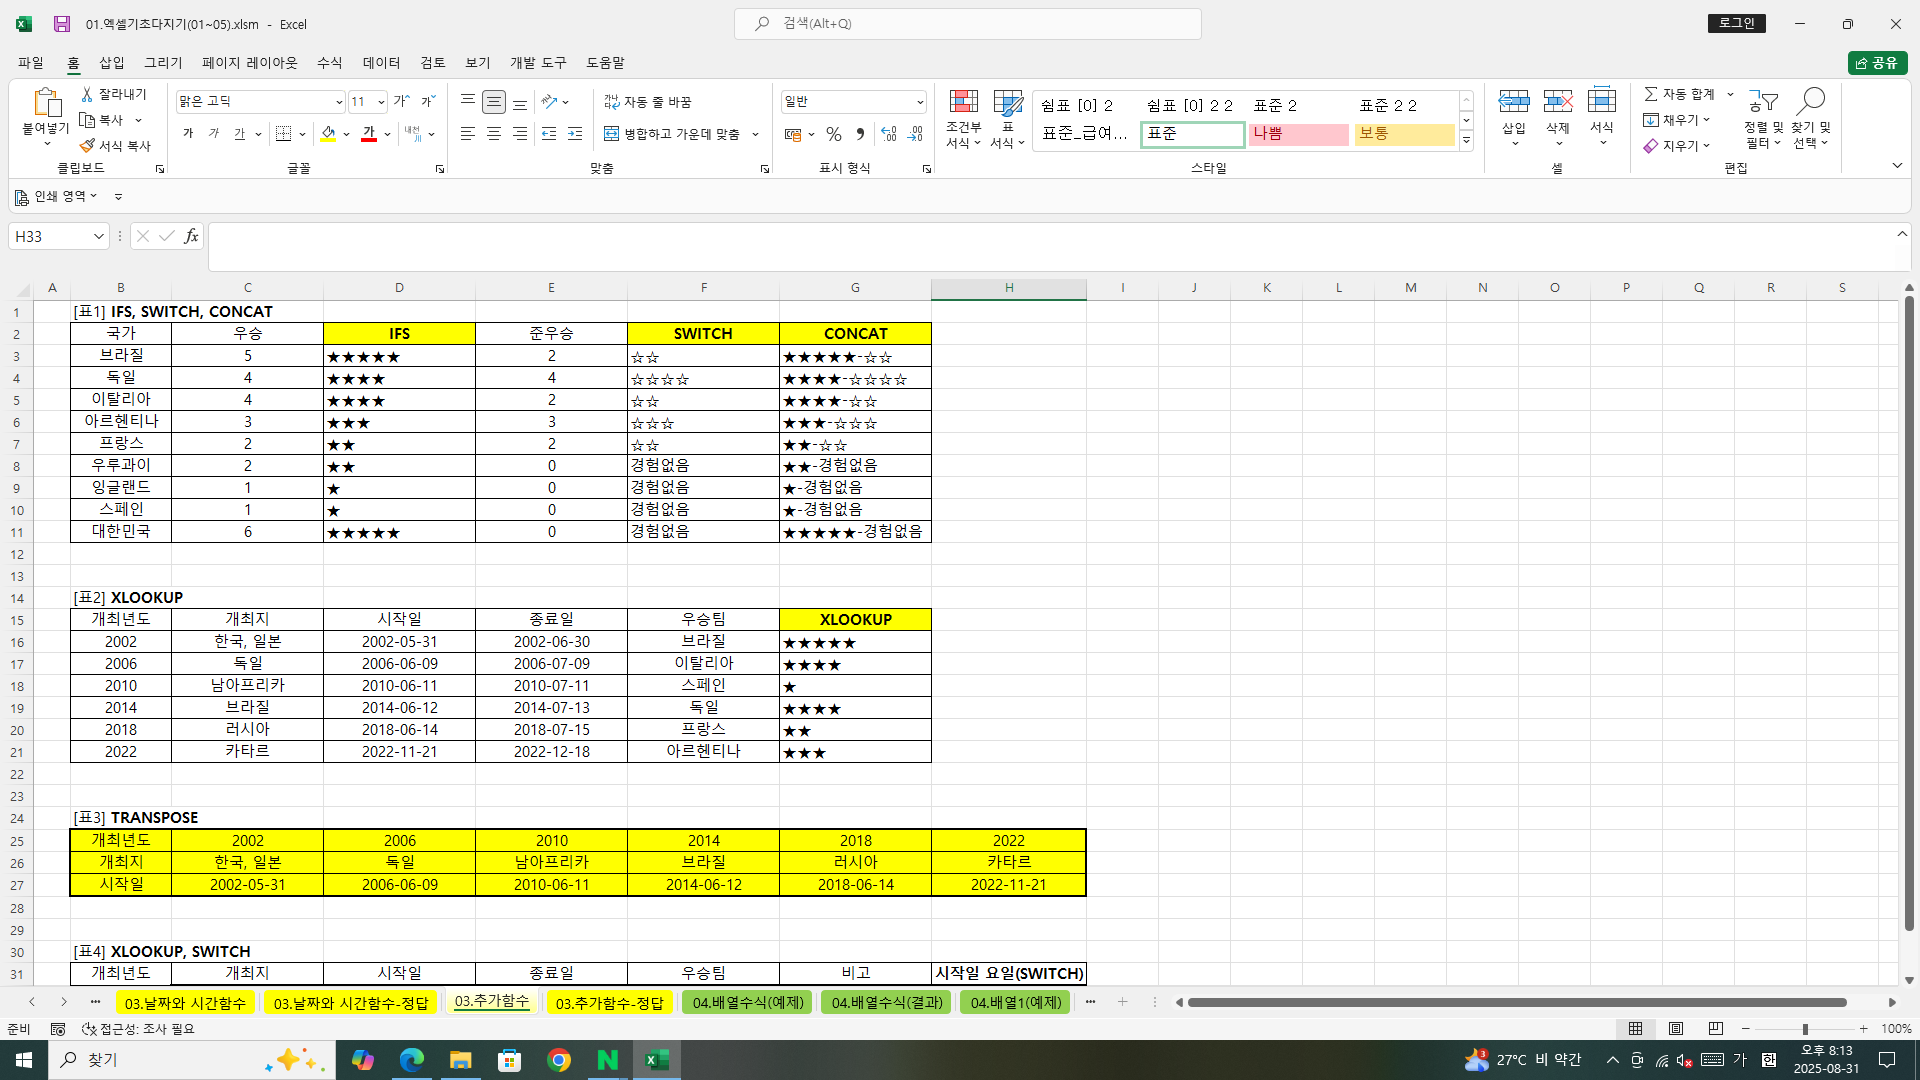Expand the number format (일반) dropdown
This screenshot has height=1080, width=1920.
[x=919, y=102]
